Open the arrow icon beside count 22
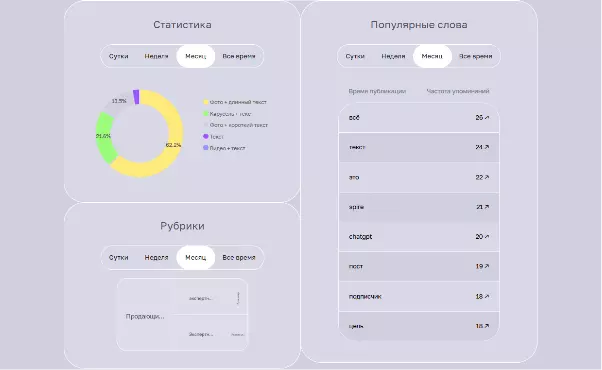Viewport: 602px width, 370px height. 487,177
